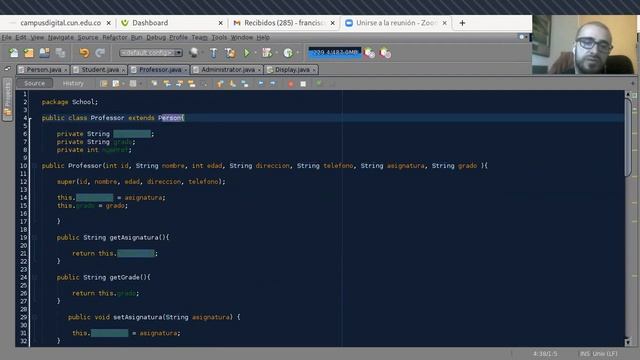Image resolution: width=640 pixels, height=360 pixels.
Task: Click the word Person in line 4
Action: click(170, 118)
